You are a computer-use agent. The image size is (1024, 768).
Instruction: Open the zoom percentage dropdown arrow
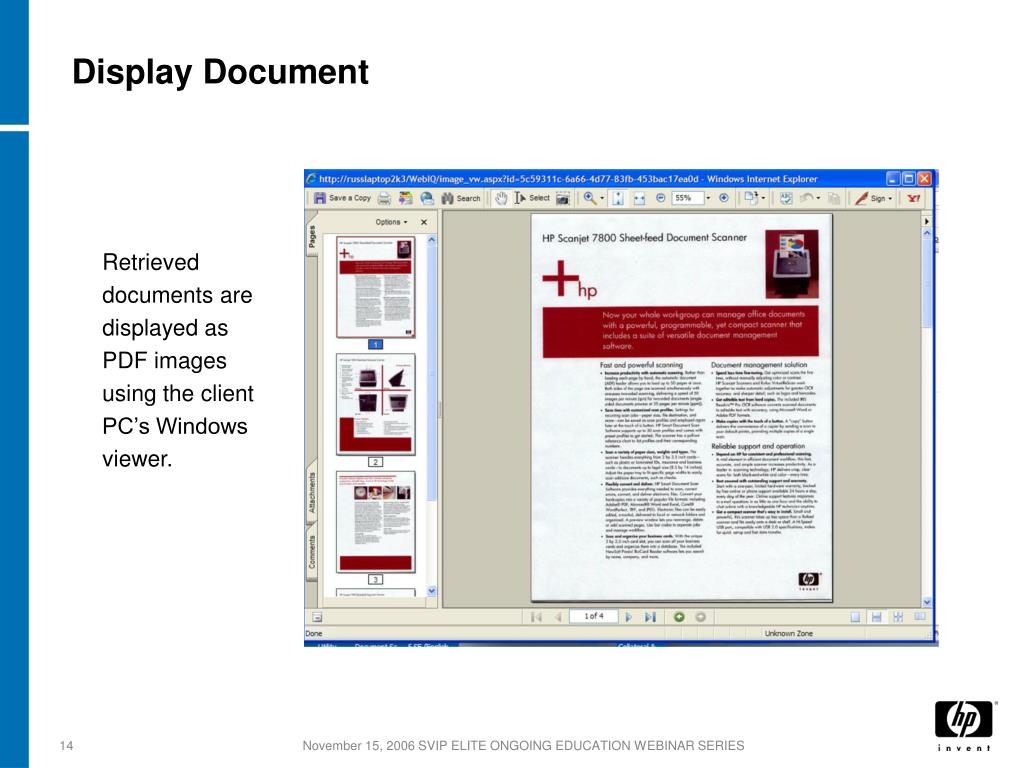[708, 198]
